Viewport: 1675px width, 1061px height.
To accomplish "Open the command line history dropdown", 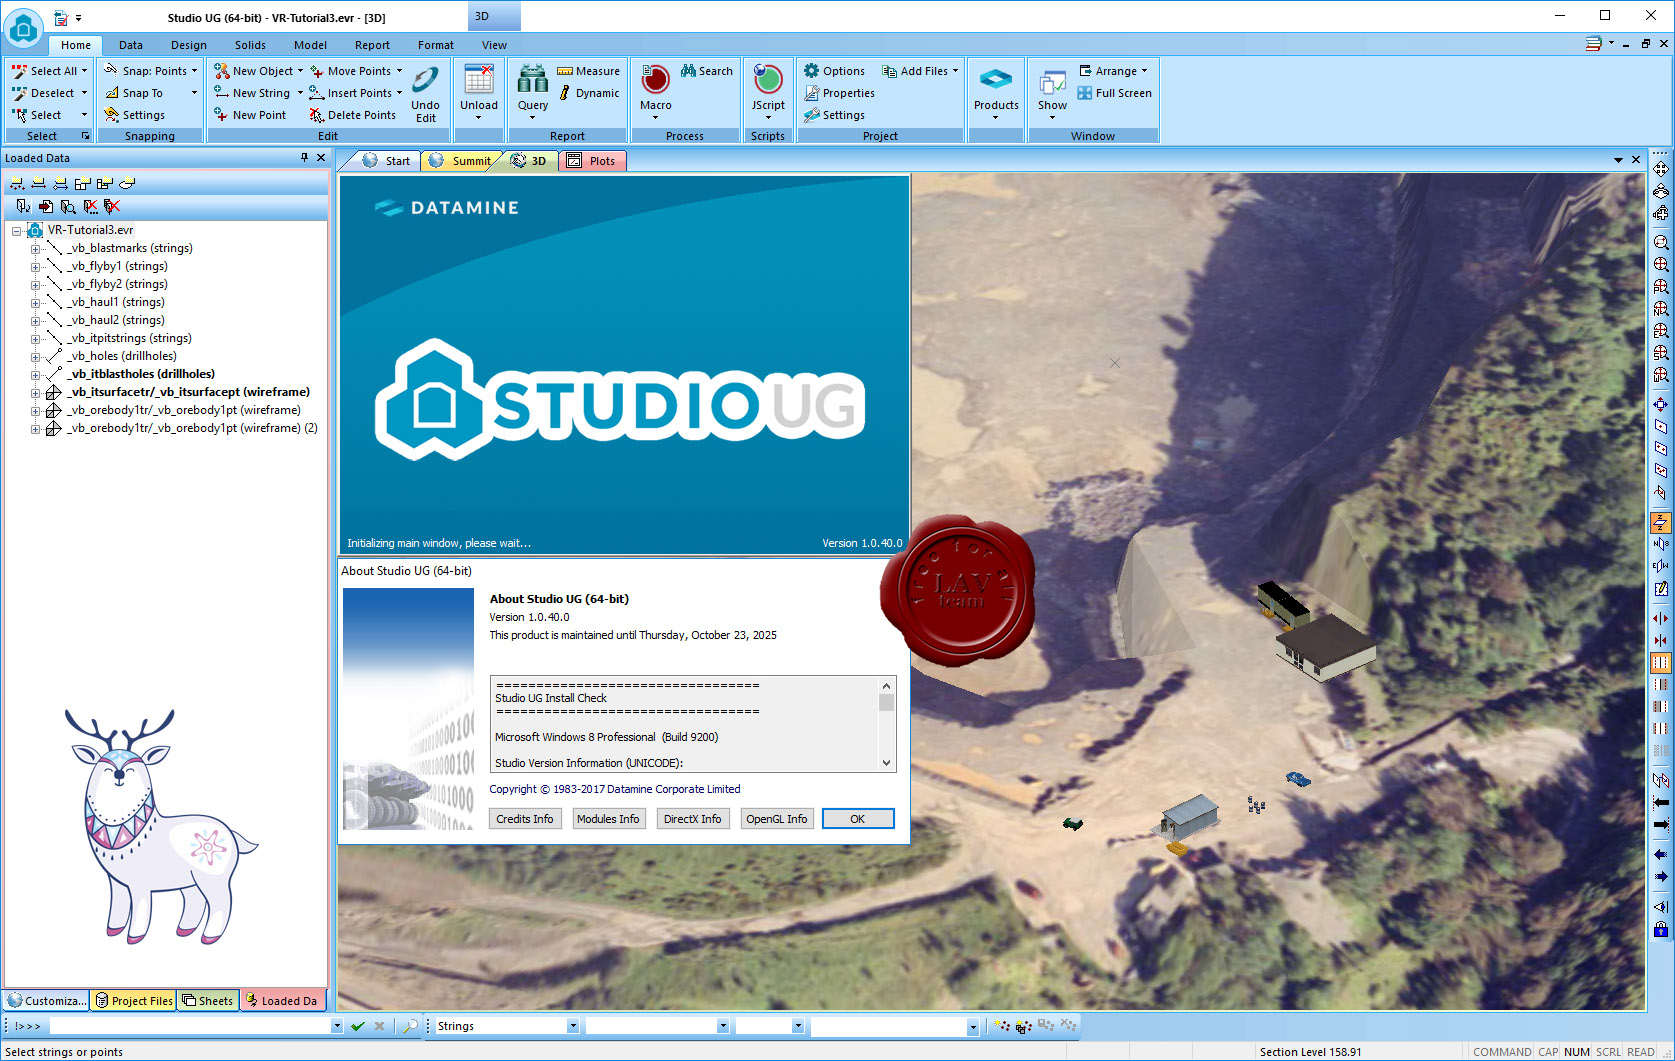I will click(x=336, y=1026).
